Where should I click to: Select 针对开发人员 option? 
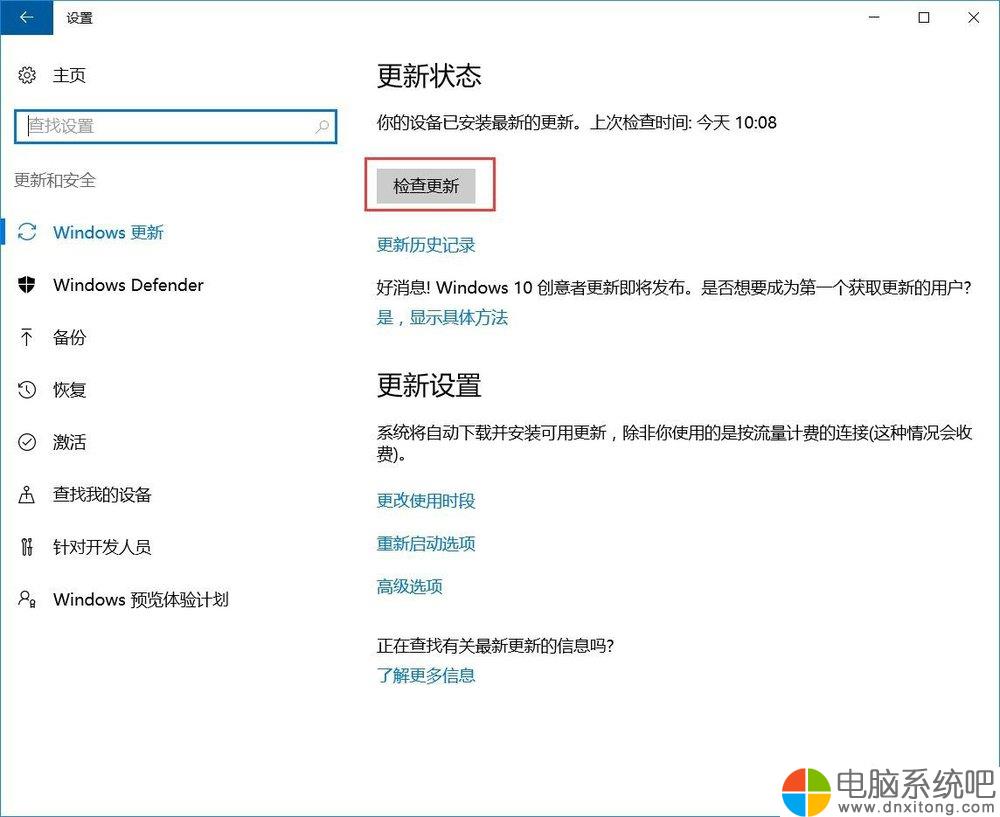[x=102, y=547]
